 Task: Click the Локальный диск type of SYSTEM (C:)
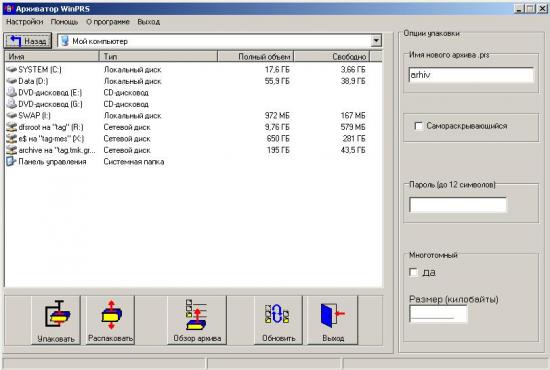point(133,70)
